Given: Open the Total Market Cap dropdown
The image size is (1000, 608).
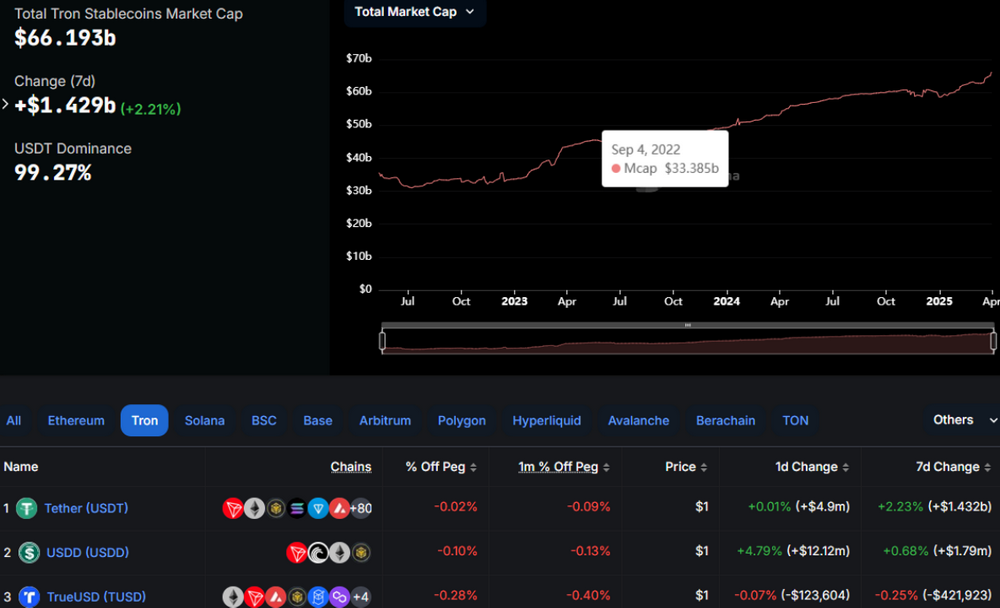Looking at the screenshot, I should click(x=415, y=12).
